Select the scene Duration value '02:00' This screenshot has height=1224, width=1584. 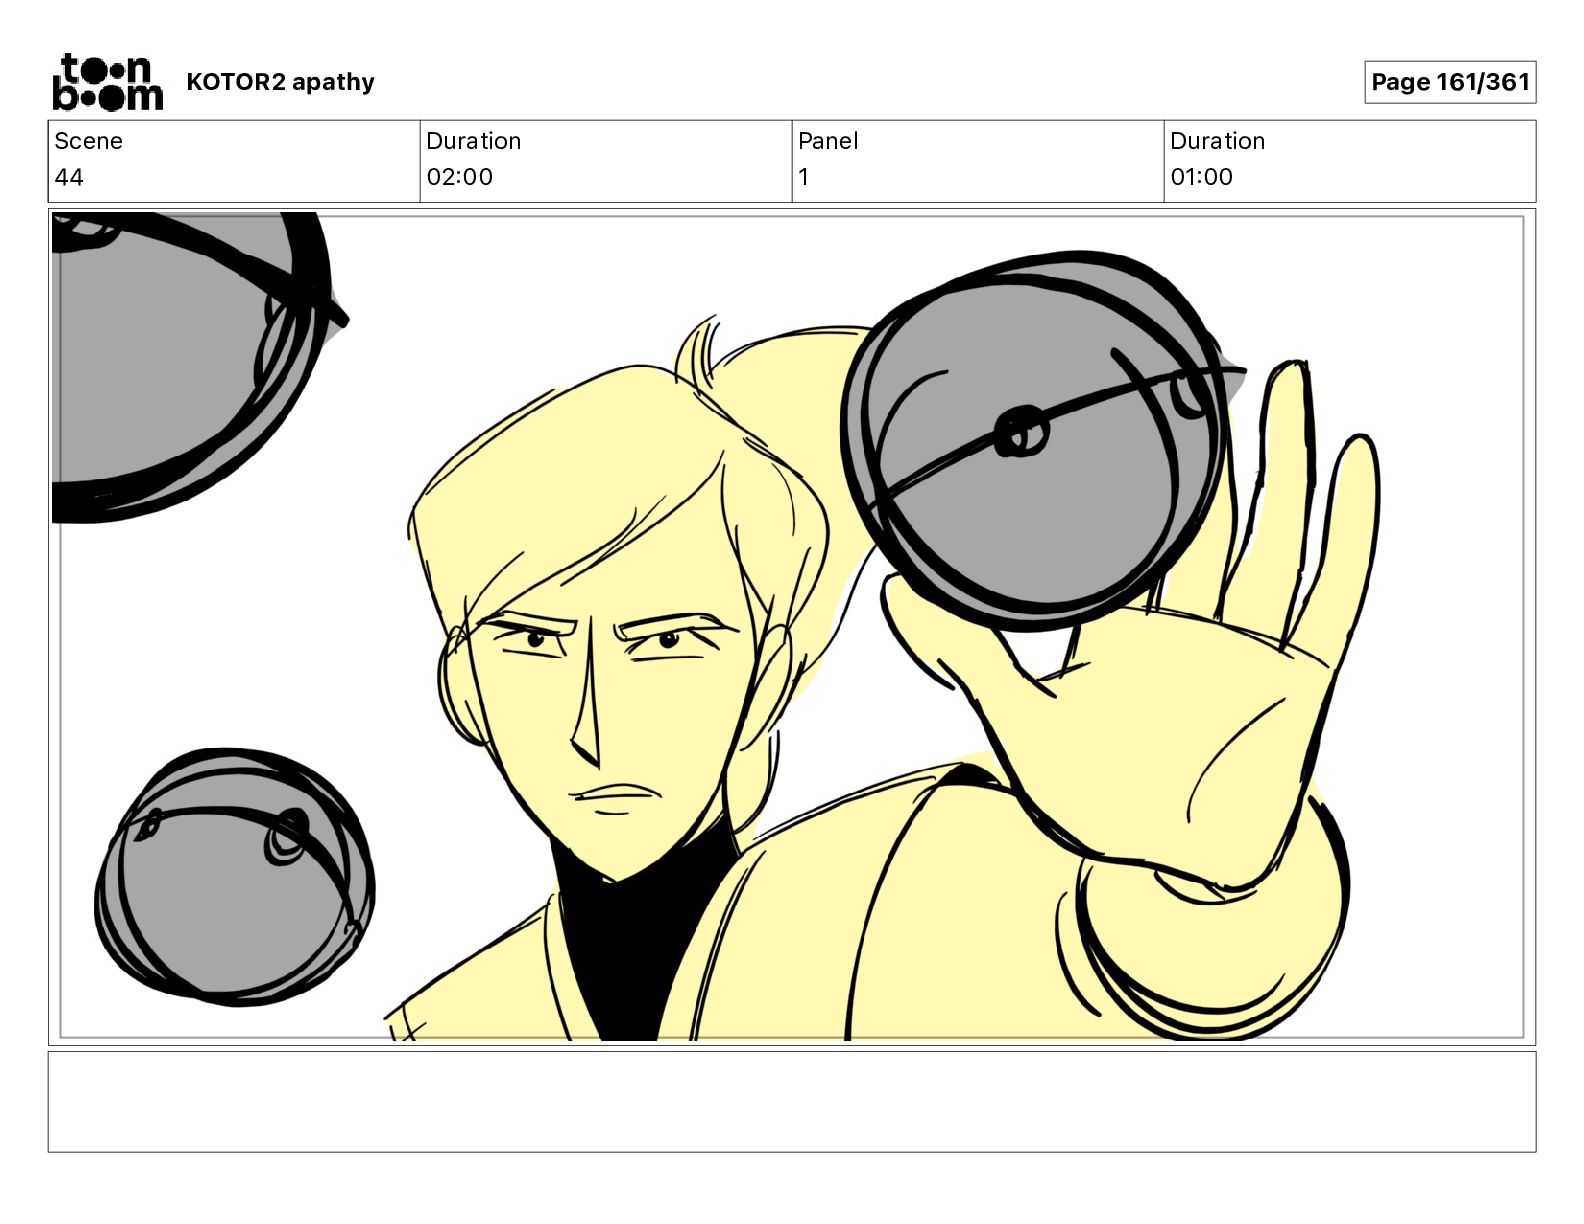[459, 177]
